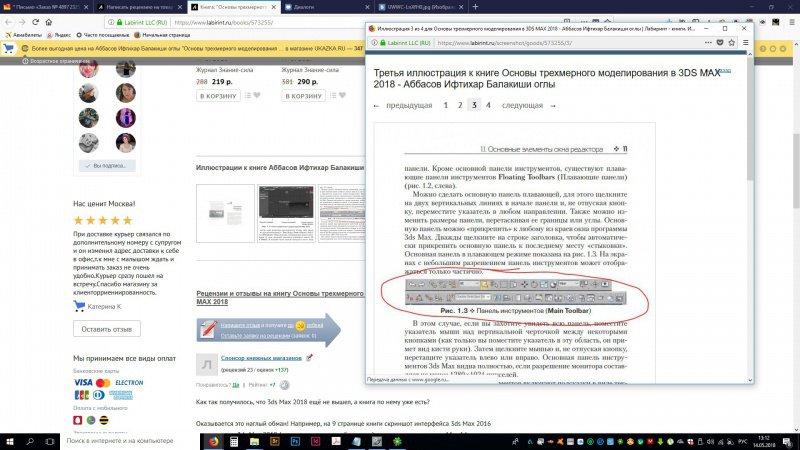Open illustration page 4
This screenshot has width=800, height=450.
coord(488,105)
